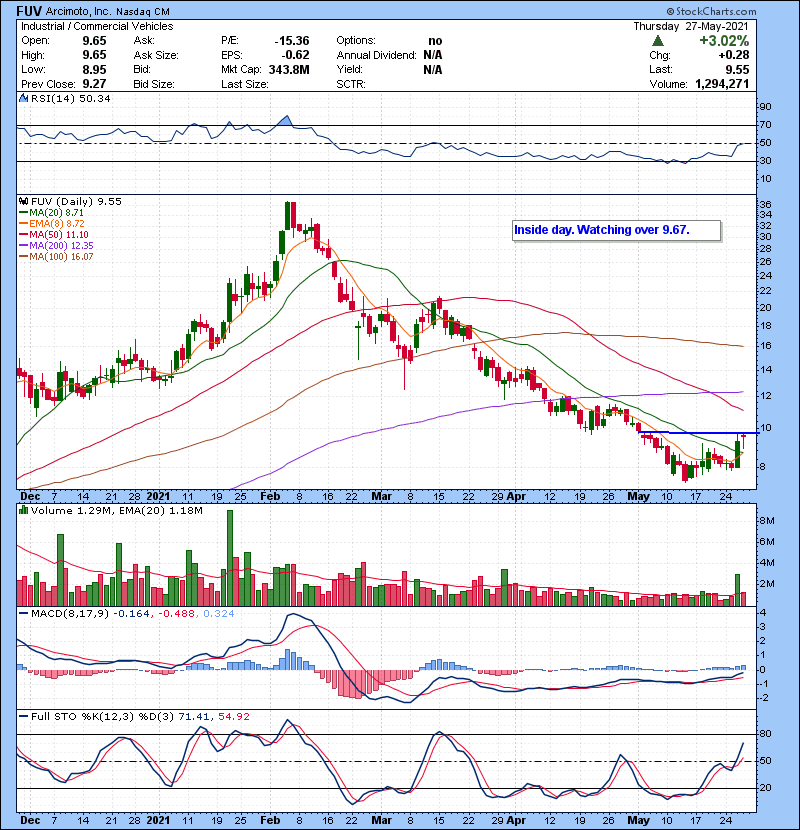Click the May label on bottom date axis
This screenshot has height=830, width=800.
click(639, 820)
